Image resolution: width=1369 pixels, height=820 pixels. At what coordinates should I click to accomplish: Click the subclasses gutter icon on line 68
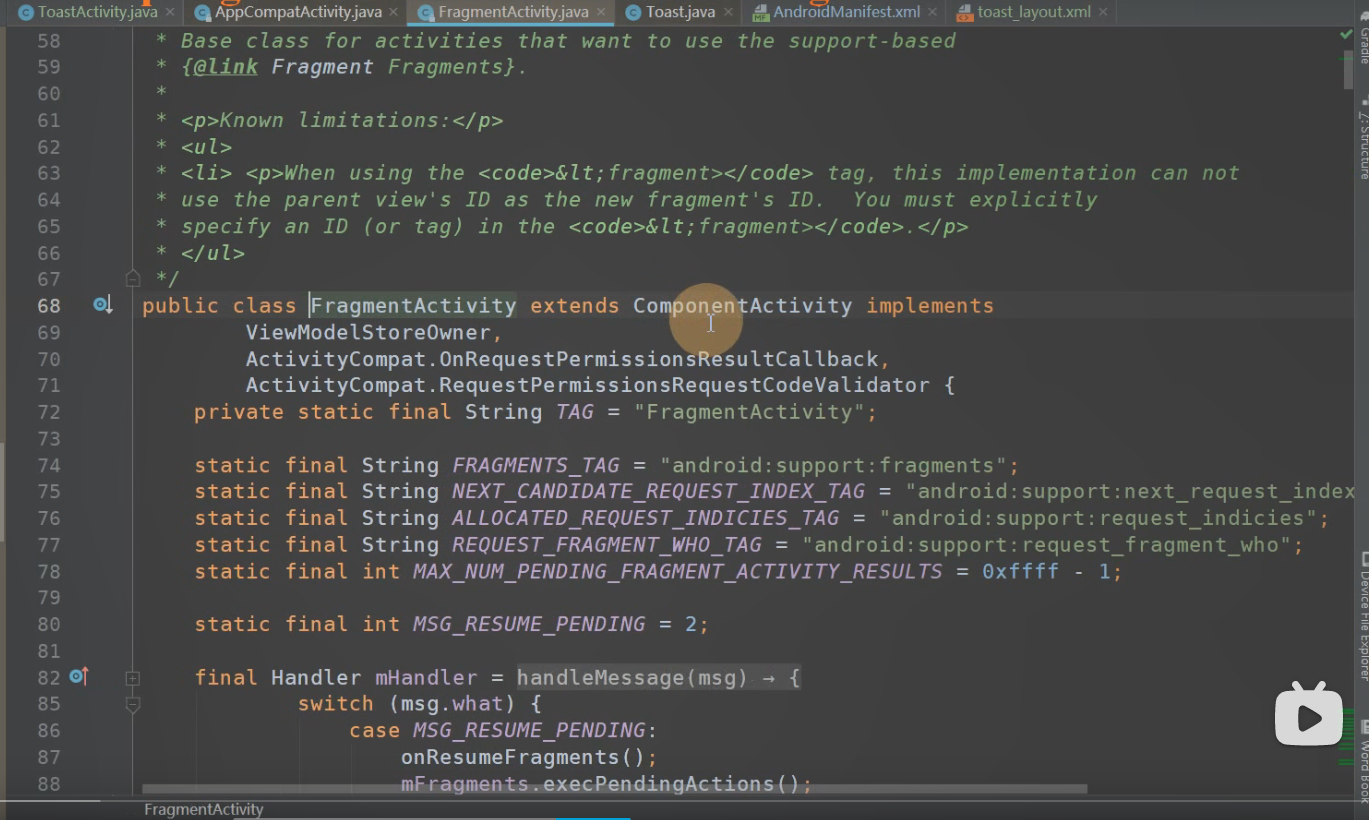[x=102, y=305]
